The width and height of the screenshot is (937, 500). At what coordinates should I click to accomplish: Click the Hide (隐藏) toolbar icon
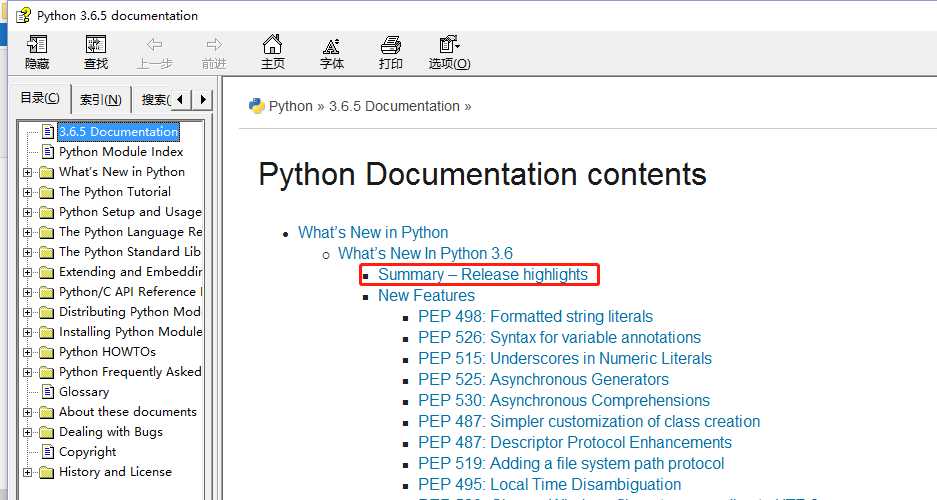click(37, 45)
